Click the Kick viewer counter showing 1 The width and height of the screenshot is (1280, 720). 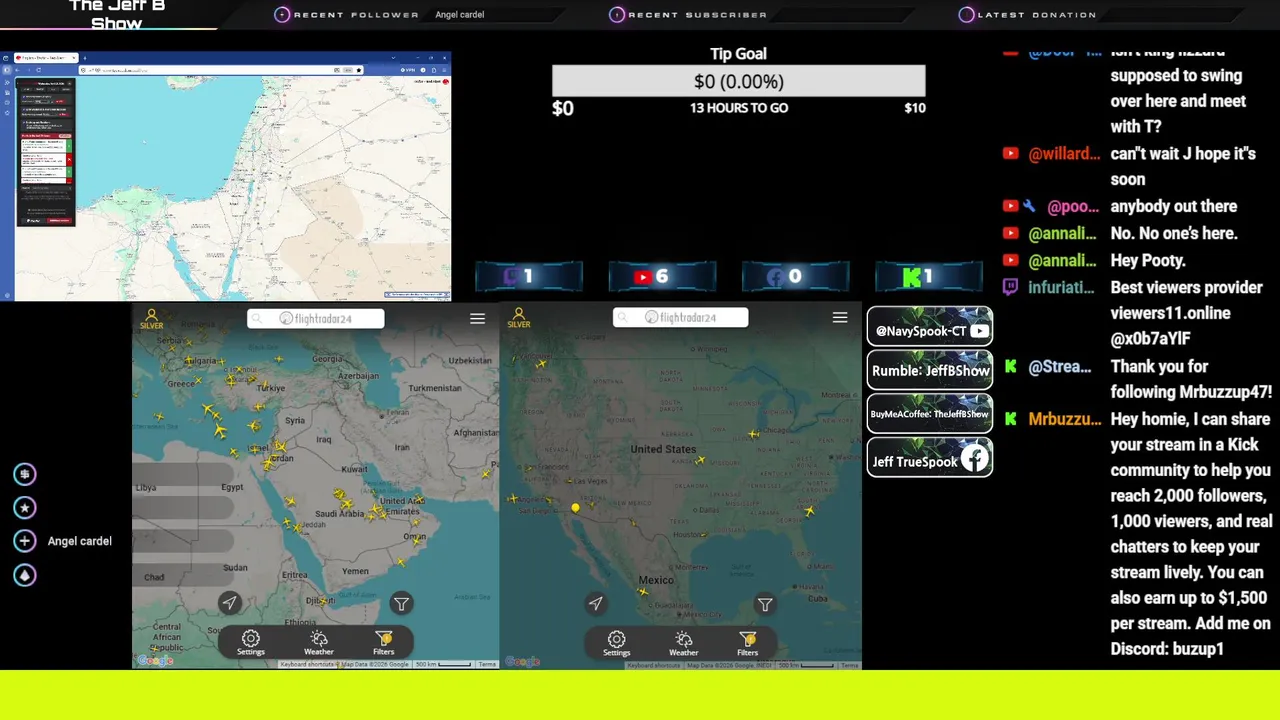928,277
